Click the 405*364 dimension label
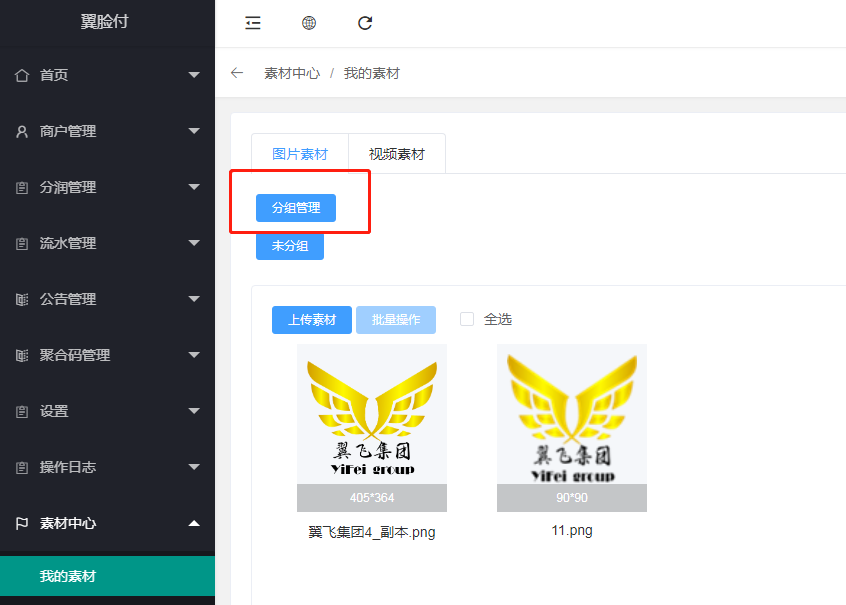 372,498
